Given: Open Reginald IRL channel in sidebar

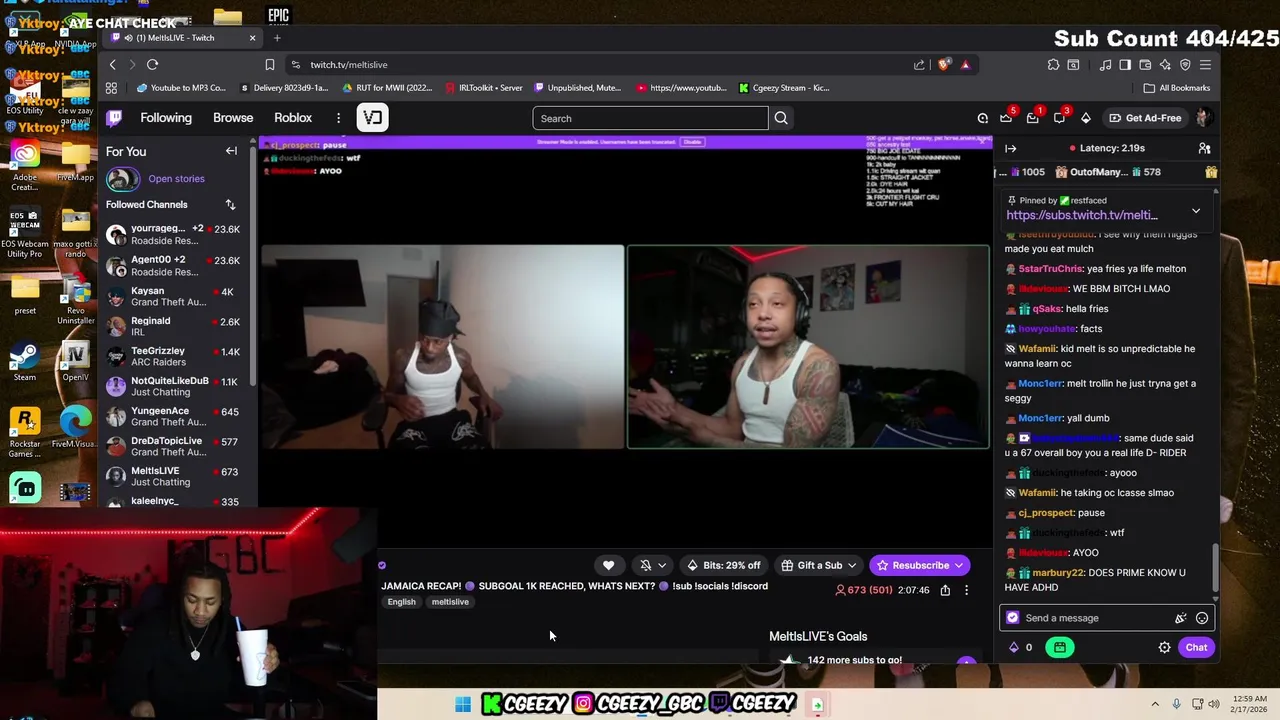Looking at the screenshot, I should 175,326.
